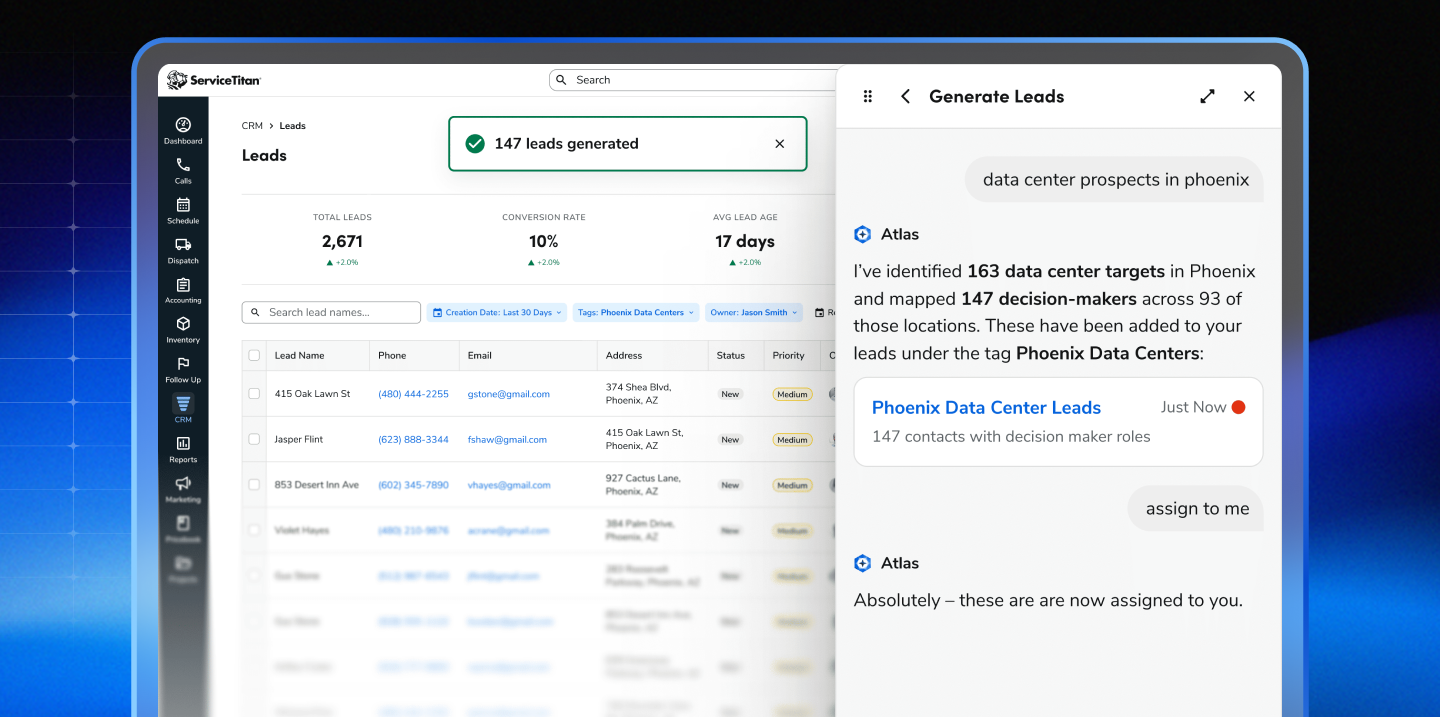Screen dimensions: 1440x717
Task: Select the CRM funnel icon
Action: (x=183, y=404)
